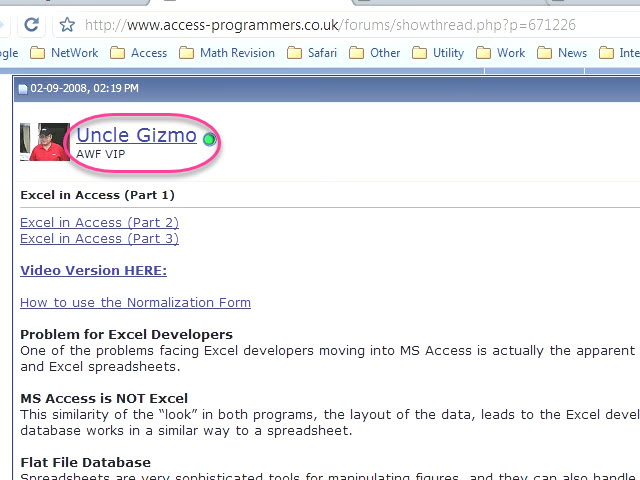The width and height of the screenshot is (640, 480).
Task: Reload the page with the refresh icon
Action: tap(31, 25)
